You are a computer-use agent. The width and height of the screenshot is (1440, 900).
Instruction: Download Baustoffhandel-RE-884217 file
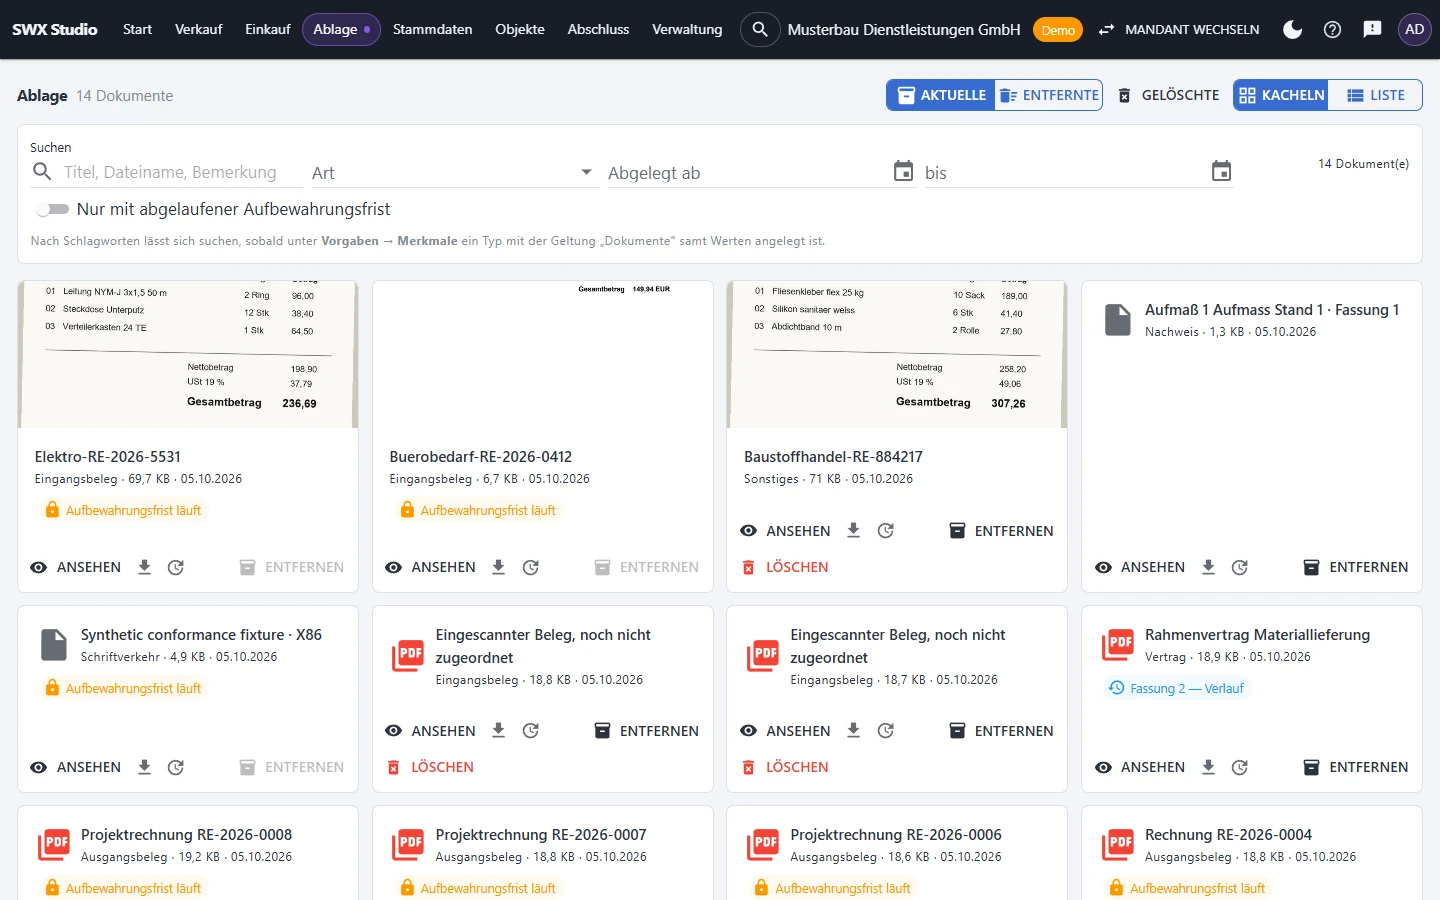click(x=853, y=531)
